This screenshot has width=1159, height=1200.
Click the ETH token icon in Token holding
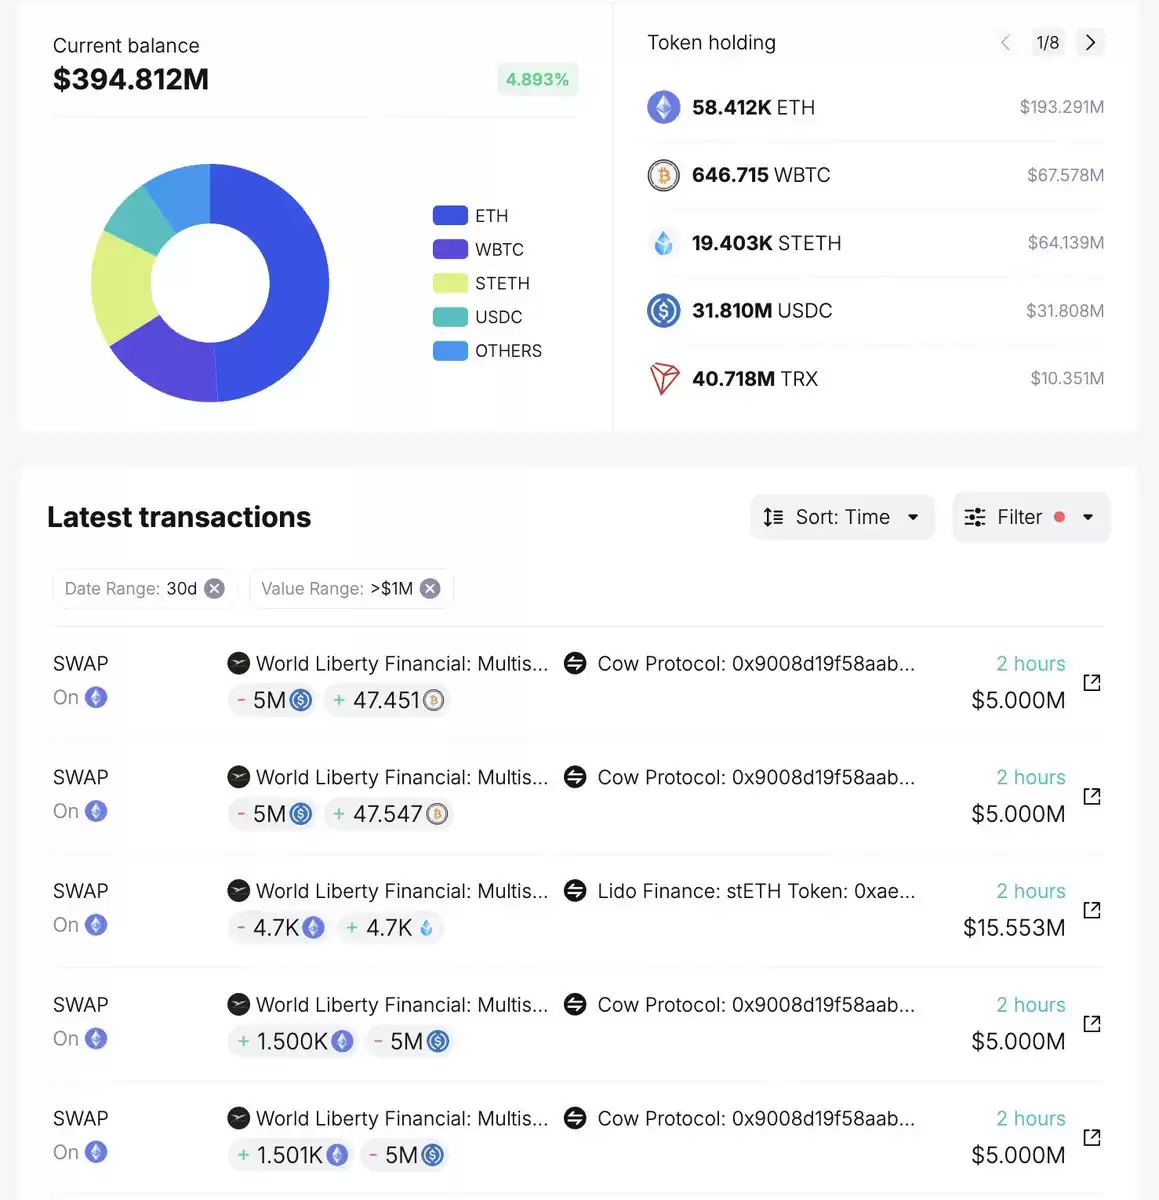(x=663, y=107)
